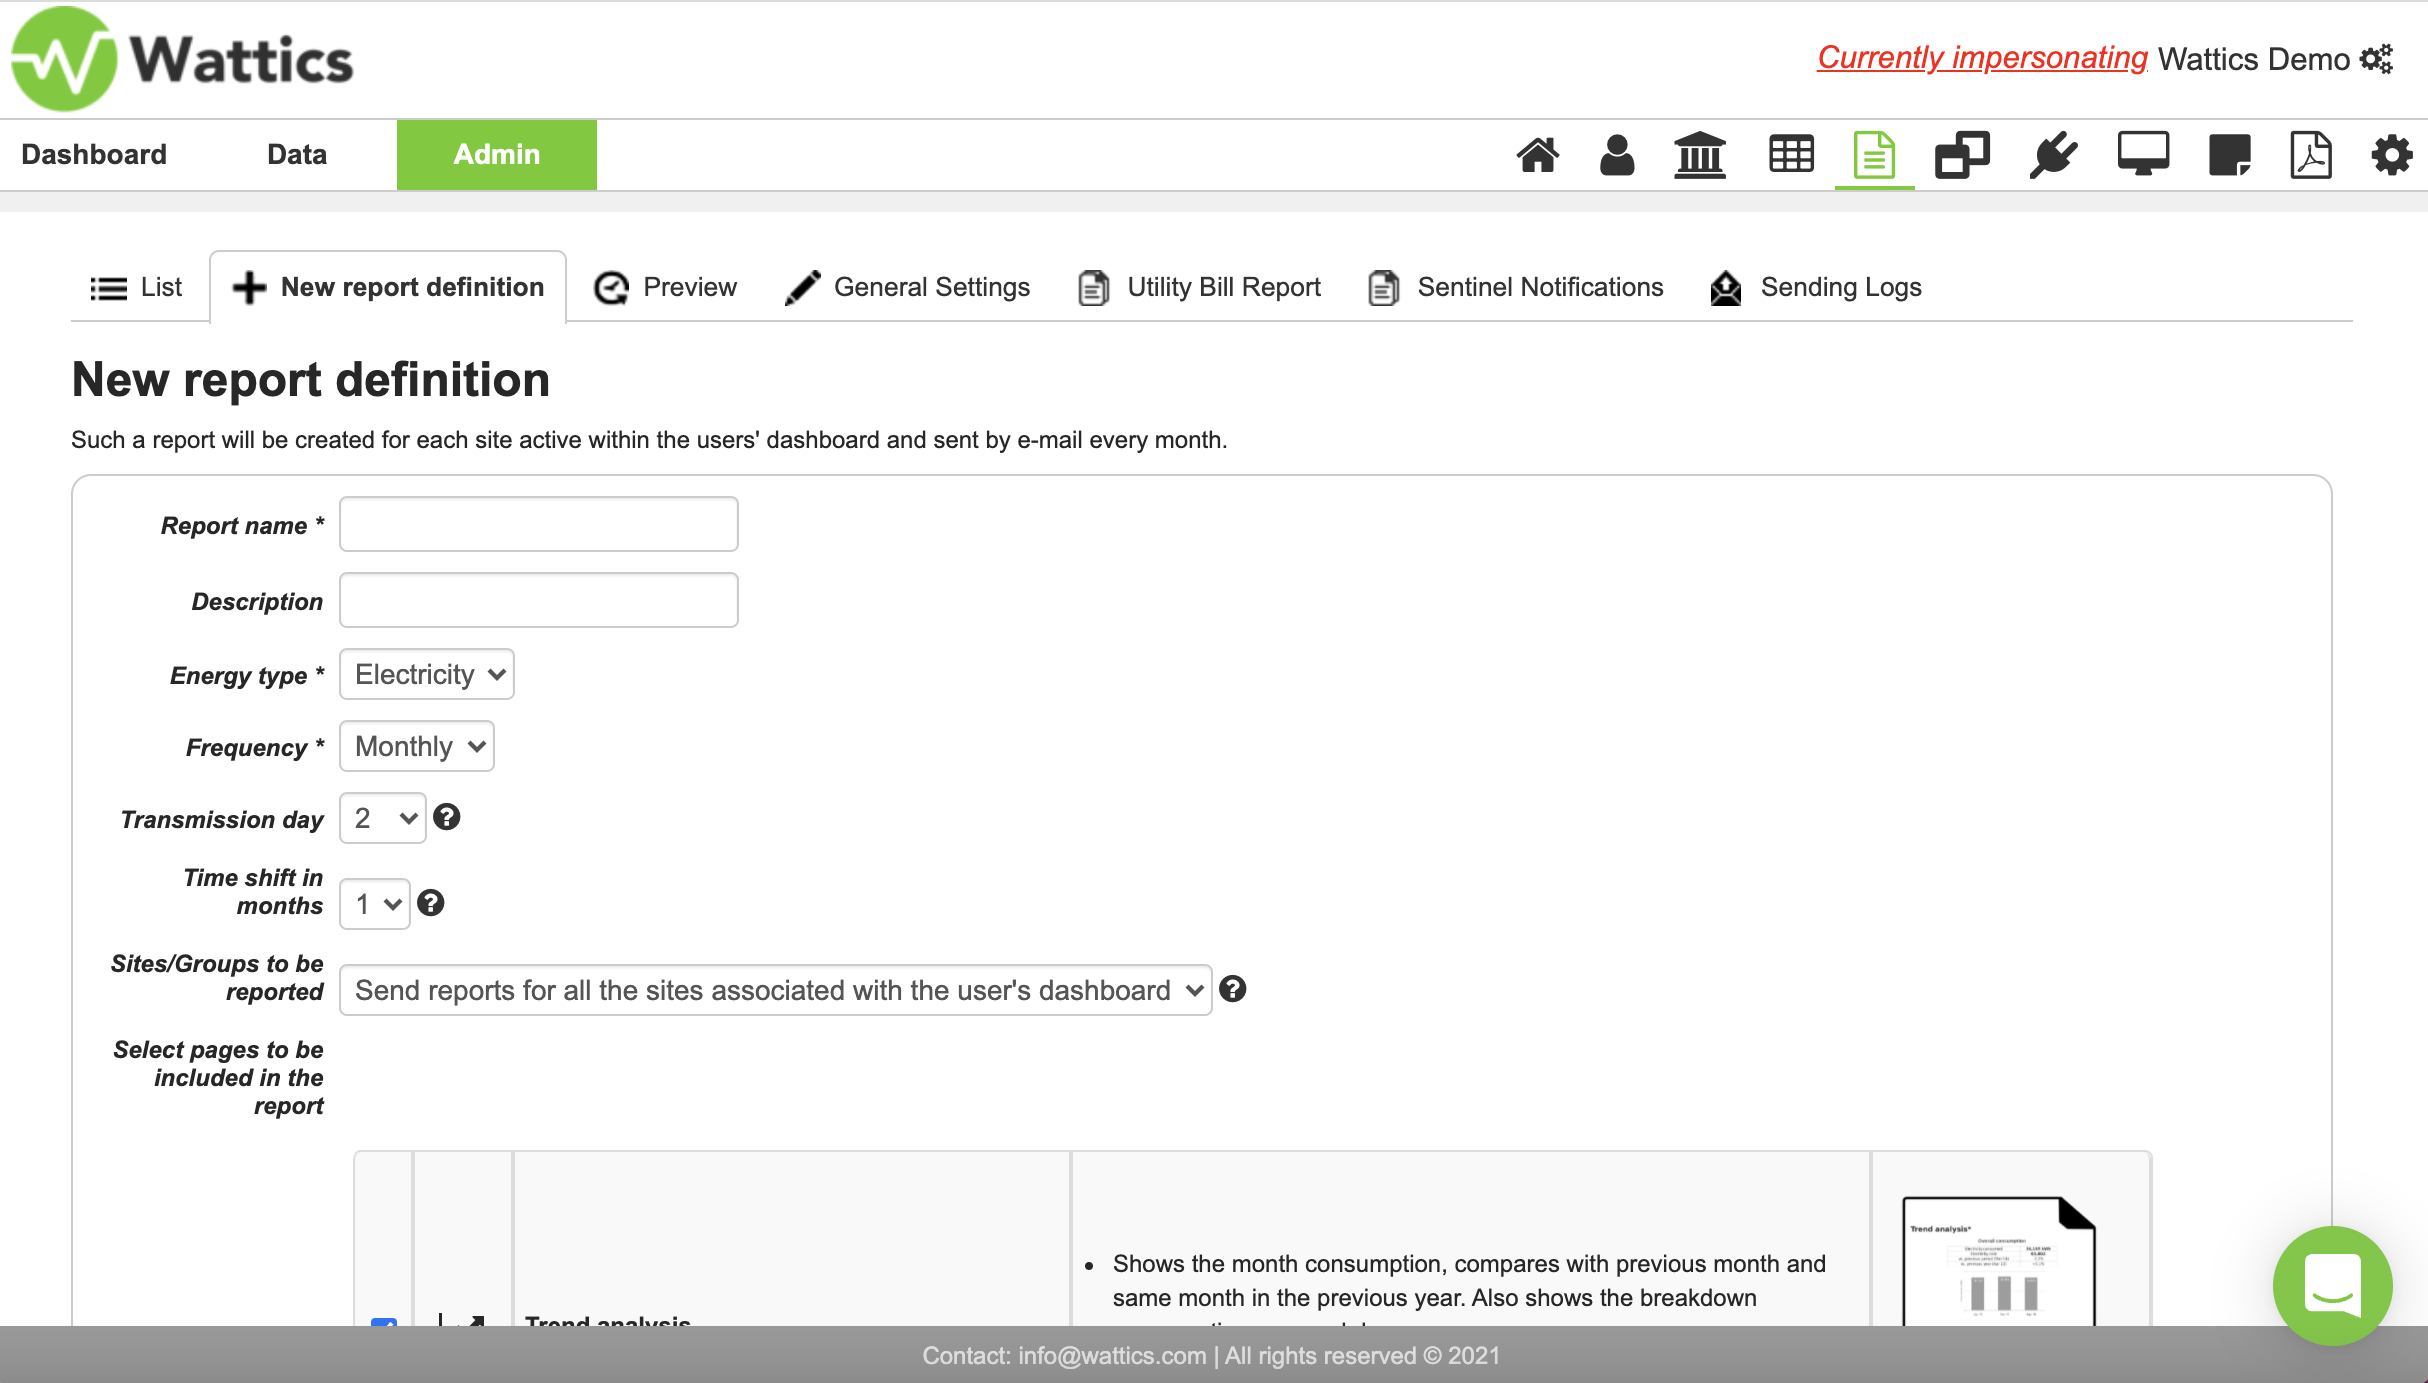2428x1383 pixels.
Task: Open the monitor display icon
Action: click(2143, 155)
